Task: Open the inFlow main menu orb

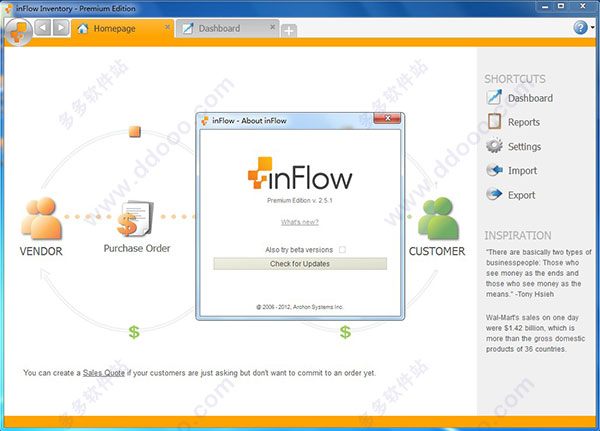Action: click(18, 32)
